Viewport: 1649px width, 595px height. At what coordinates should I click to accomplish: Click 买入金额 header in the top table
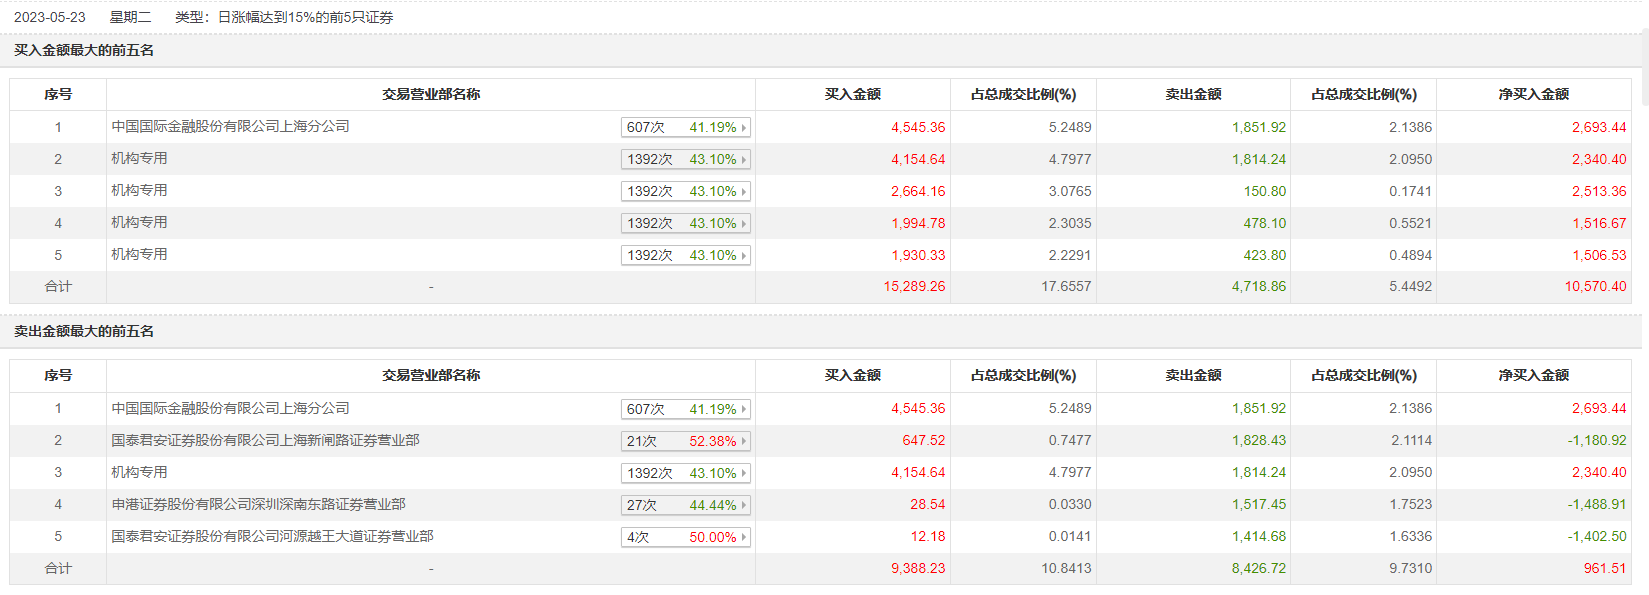coord(852,94)
